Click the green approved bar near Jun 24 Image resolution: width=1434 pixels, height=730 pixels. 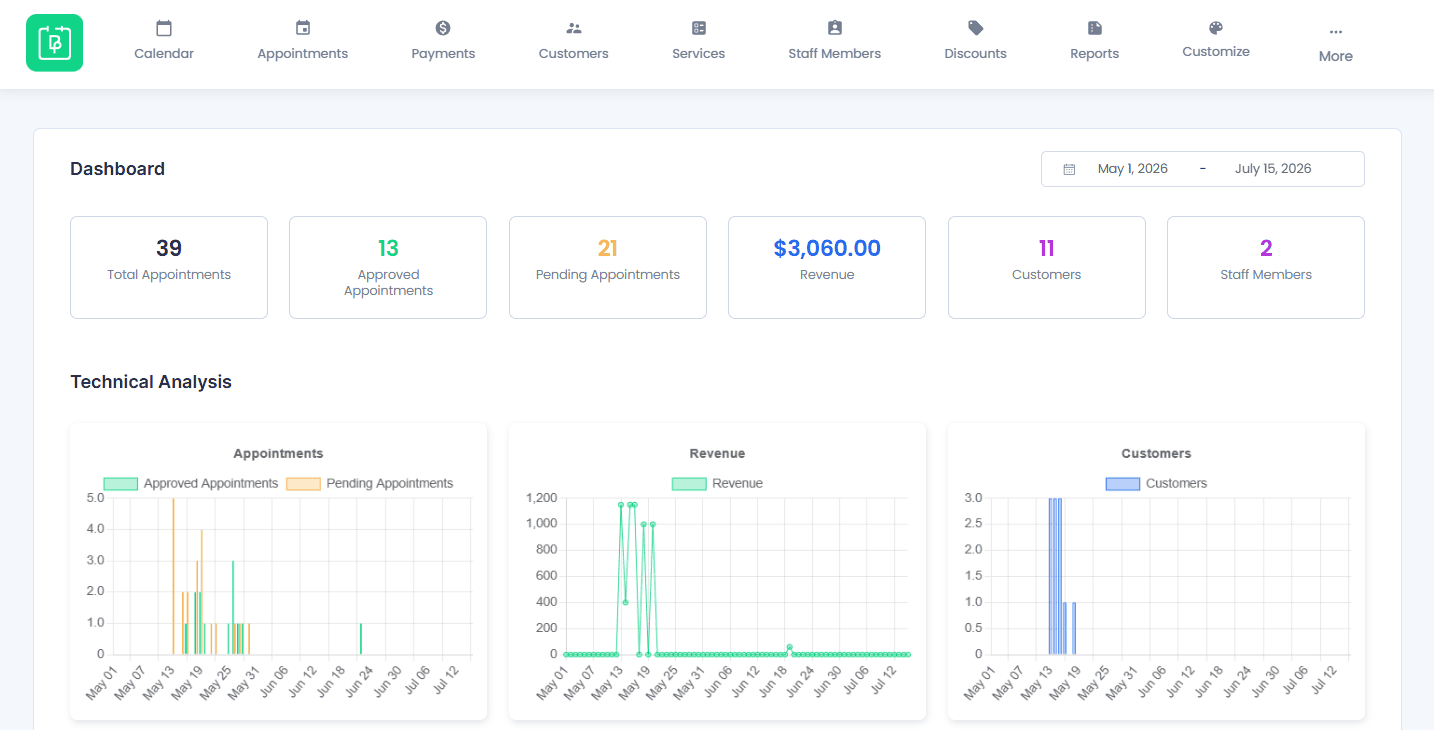(360, 639)
